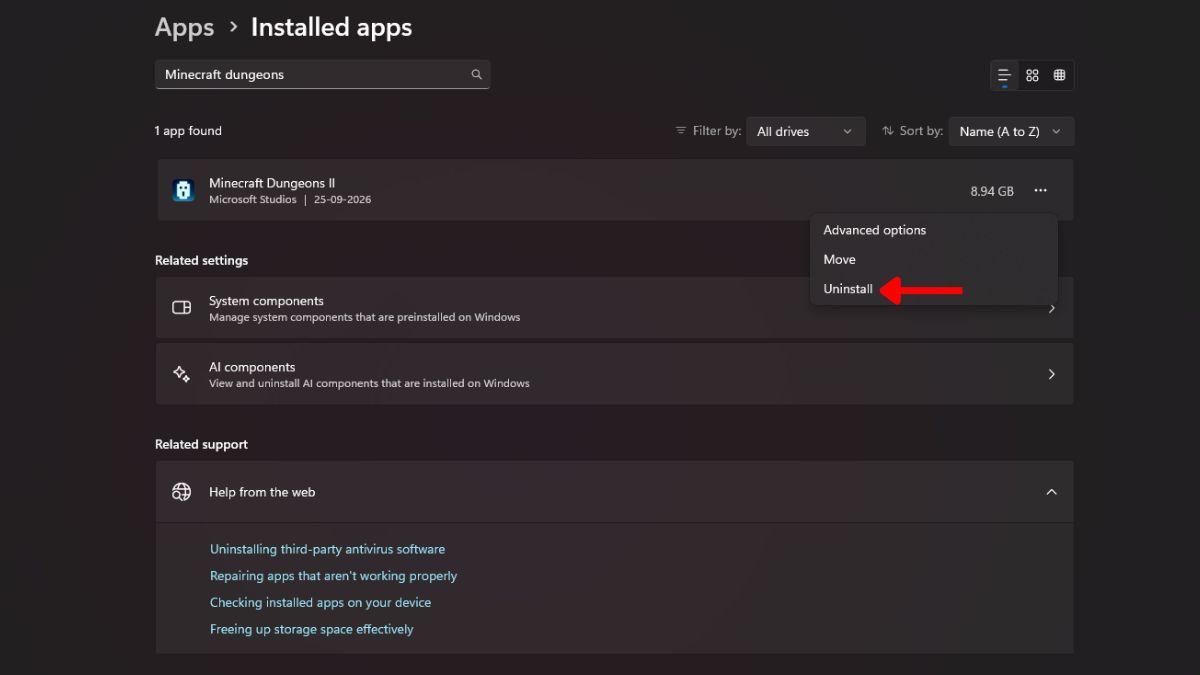
Task: Select Move from the context menu
Action: coord(840,259)
